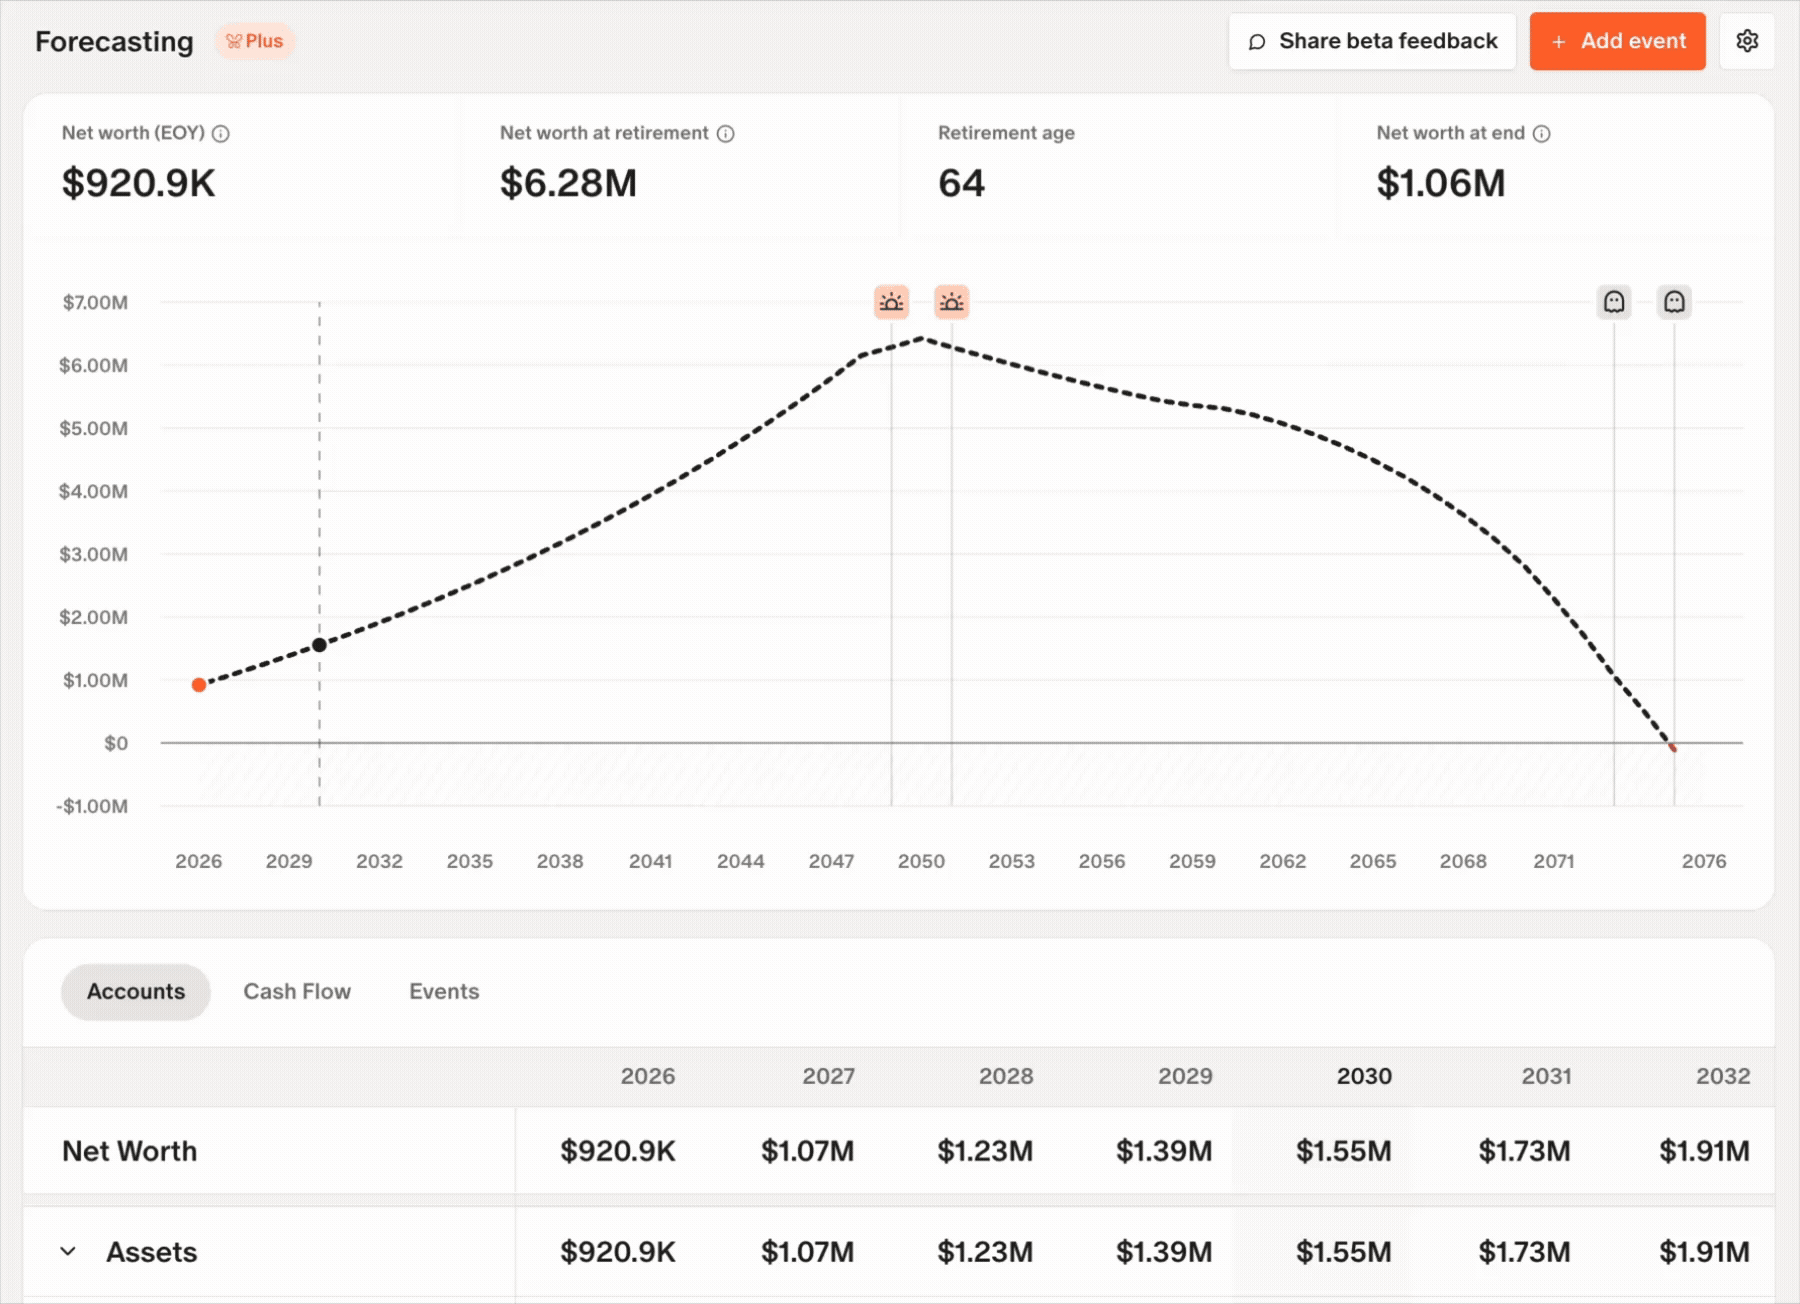Show info for Net worth at retirement
The width and height of the screenshot is (1800, 1304).
[x=726, y=134]
